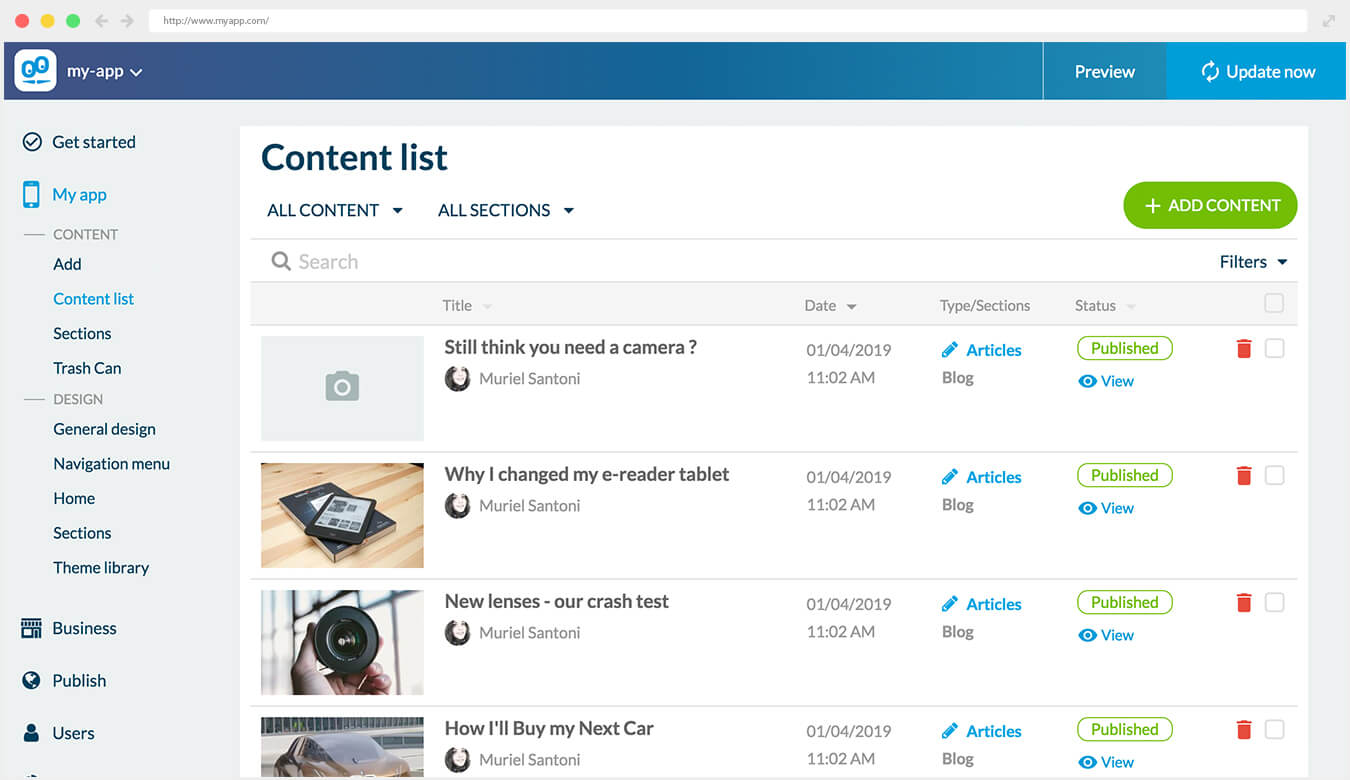Click the camera placeholder thumbnail
This screenshot has height=780, width=1350.
pyautogui.click(x=342, y=388)
